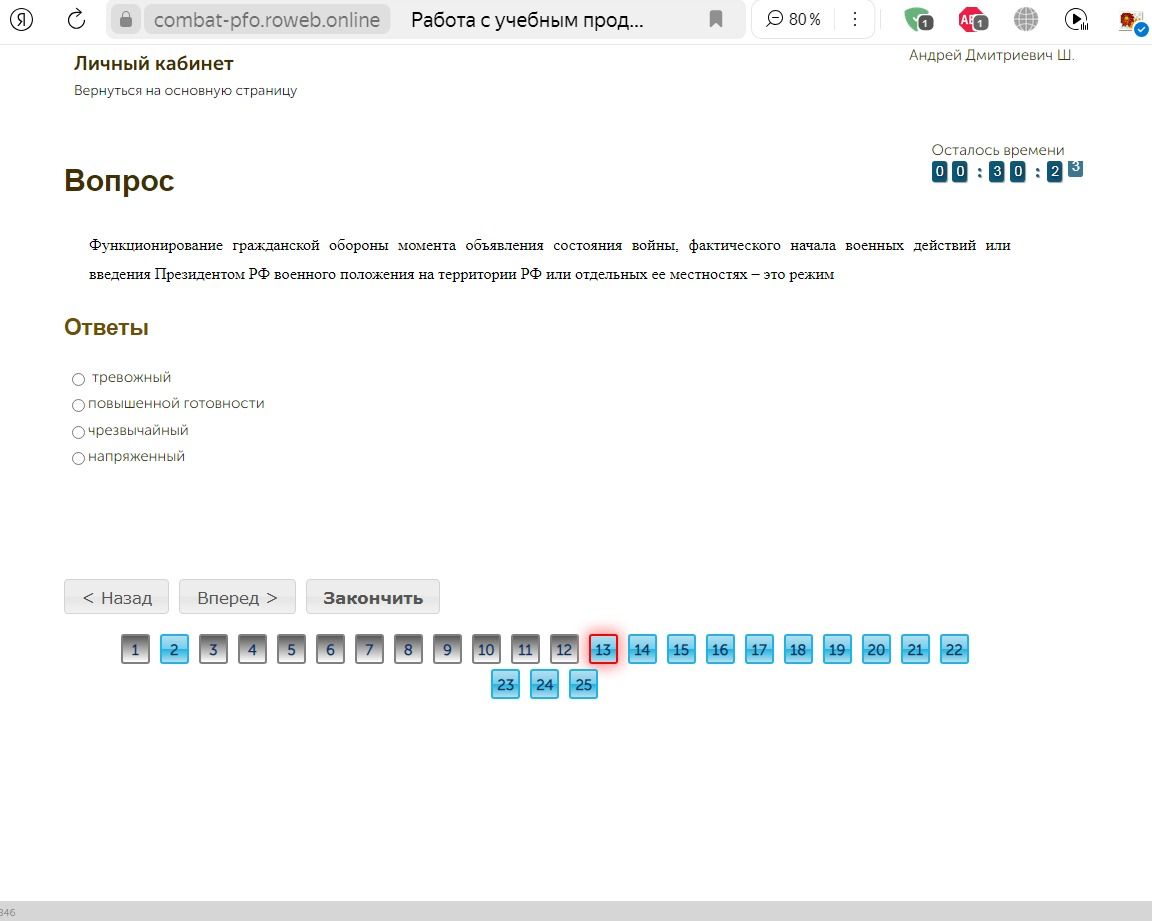Click the green shield extension icon
This screenshot has width=1152, height=921.
coord(918,20)
